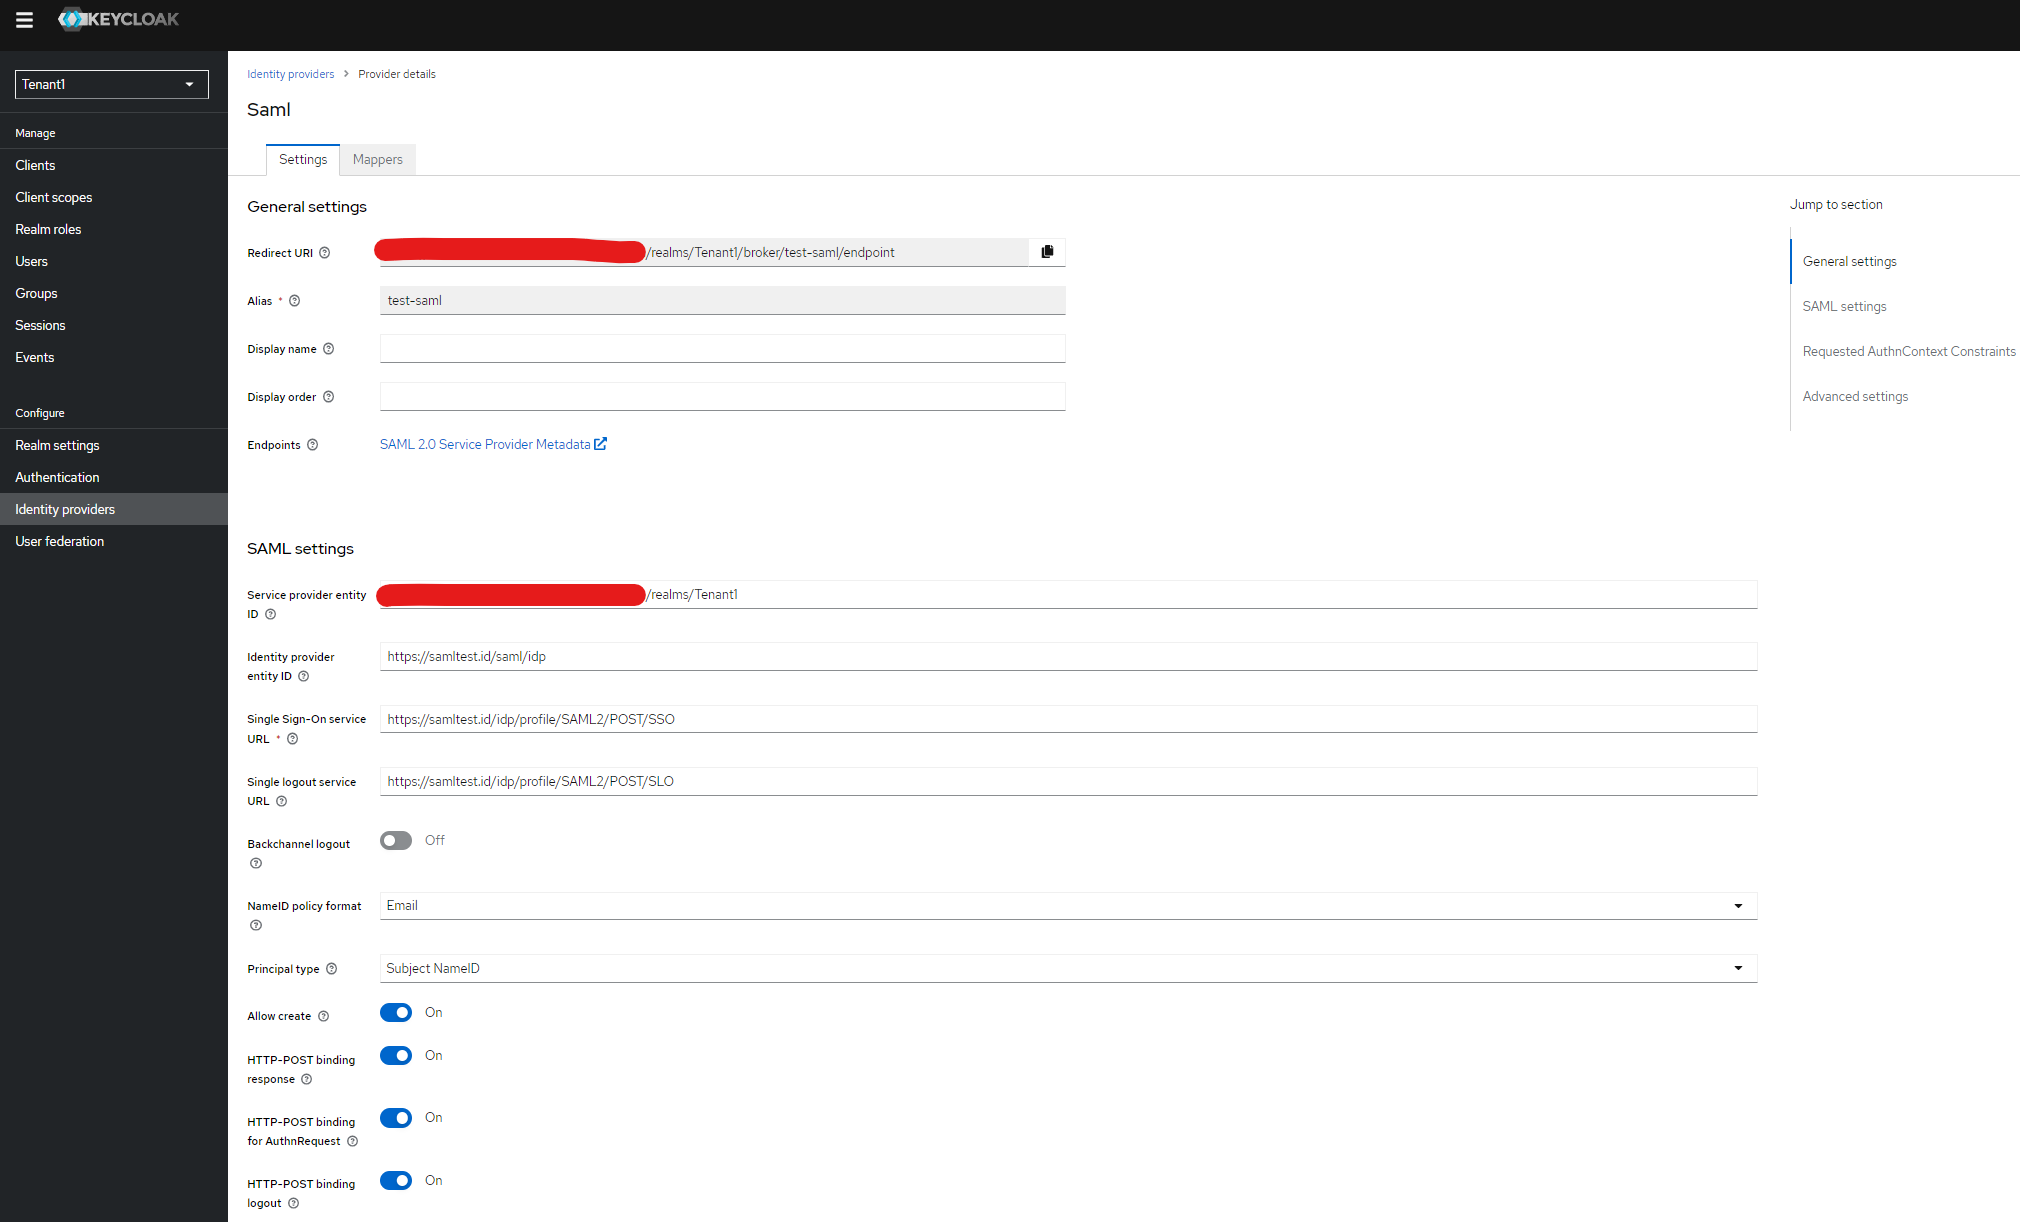Open help tooltip for Endpoints

point(313,444)
